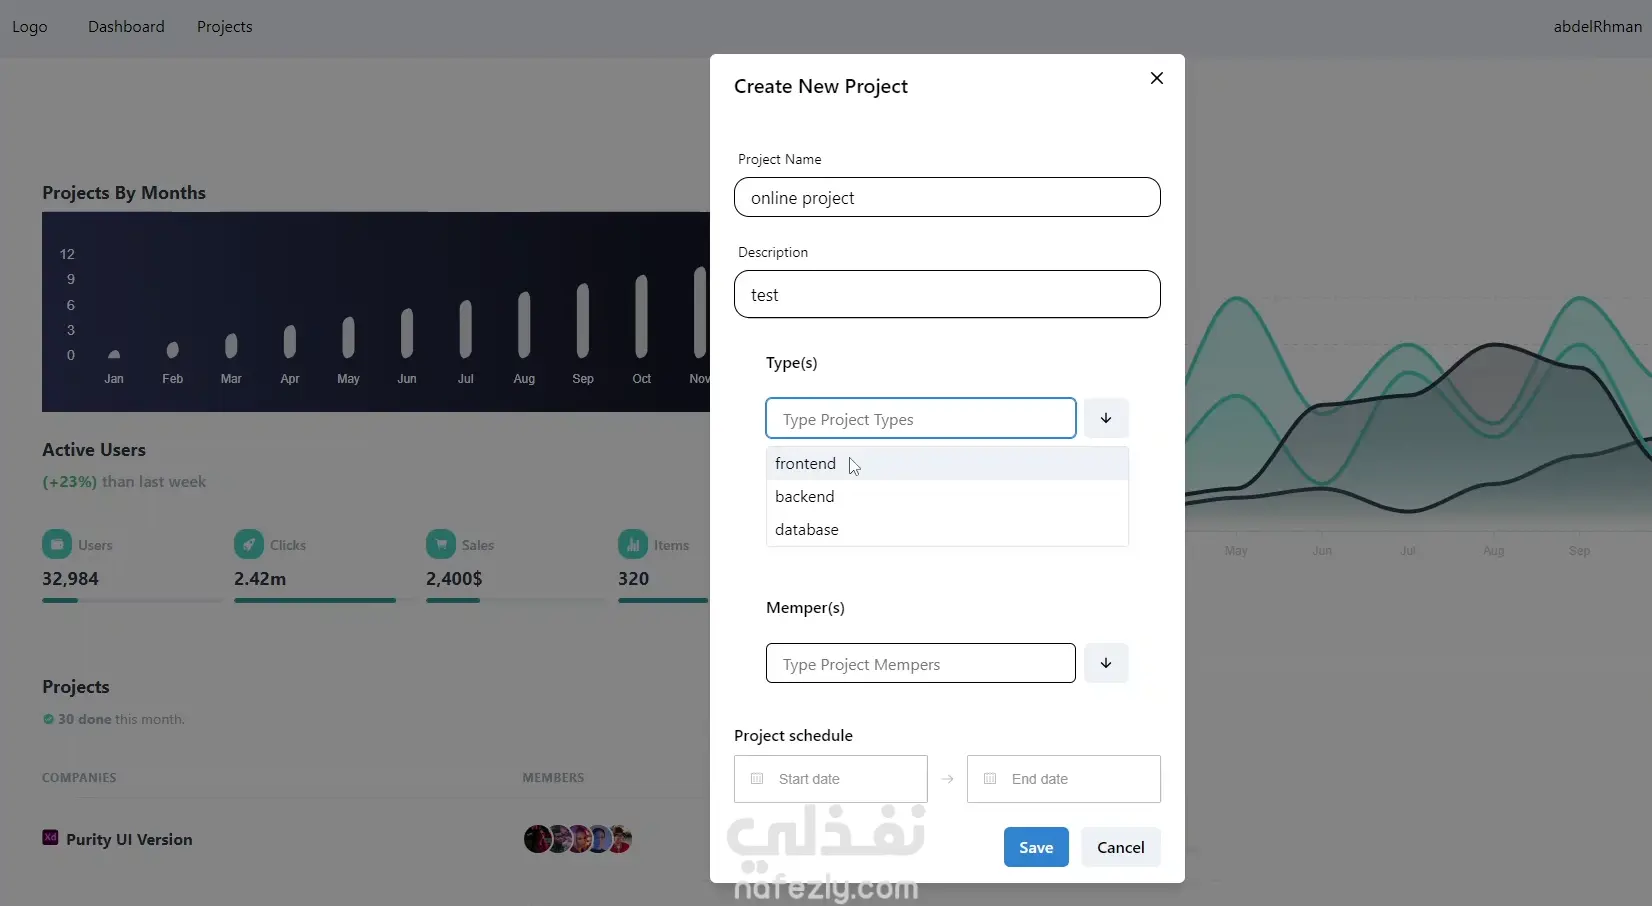Cancel project creation
Image resolution: width=1652 pixels, height=906 pixels.
click(1121, 847)
